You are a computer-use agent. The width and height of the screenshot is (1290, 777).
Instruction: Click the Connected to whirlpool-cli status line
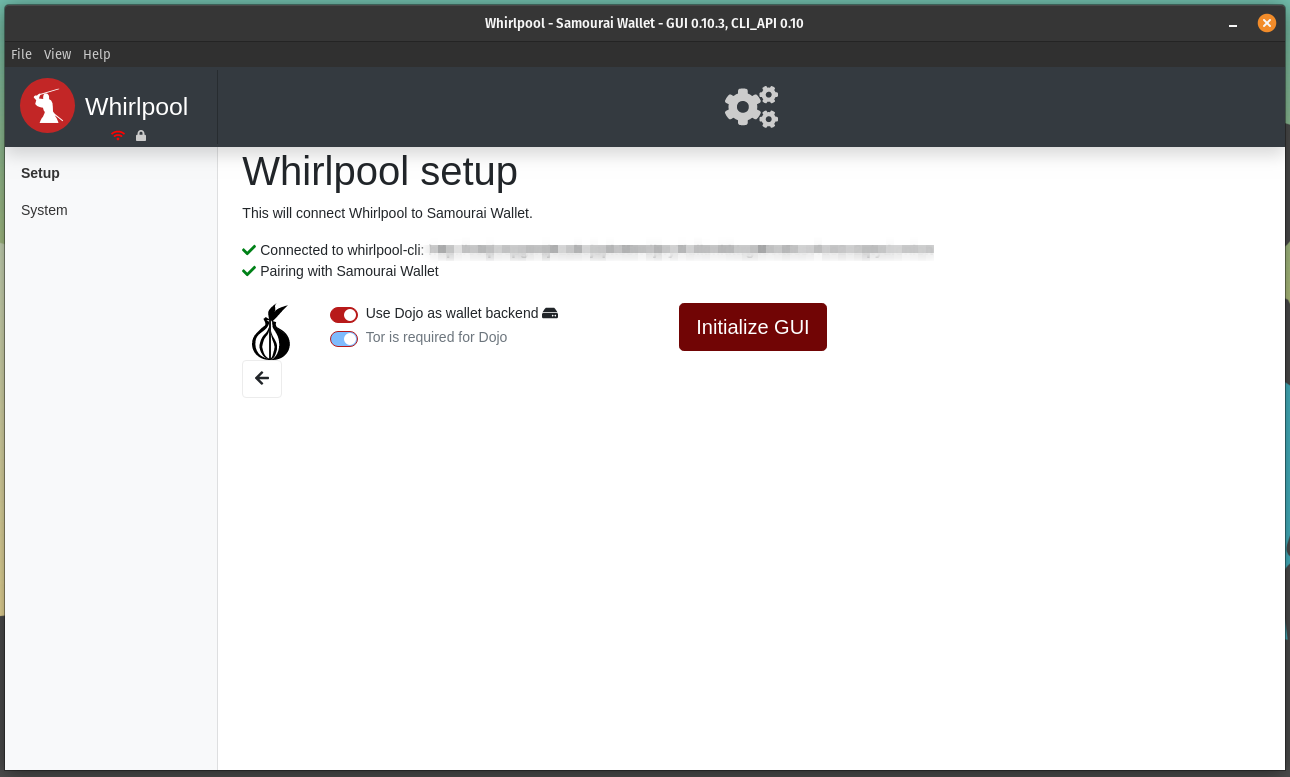click(x=588, y=250)
